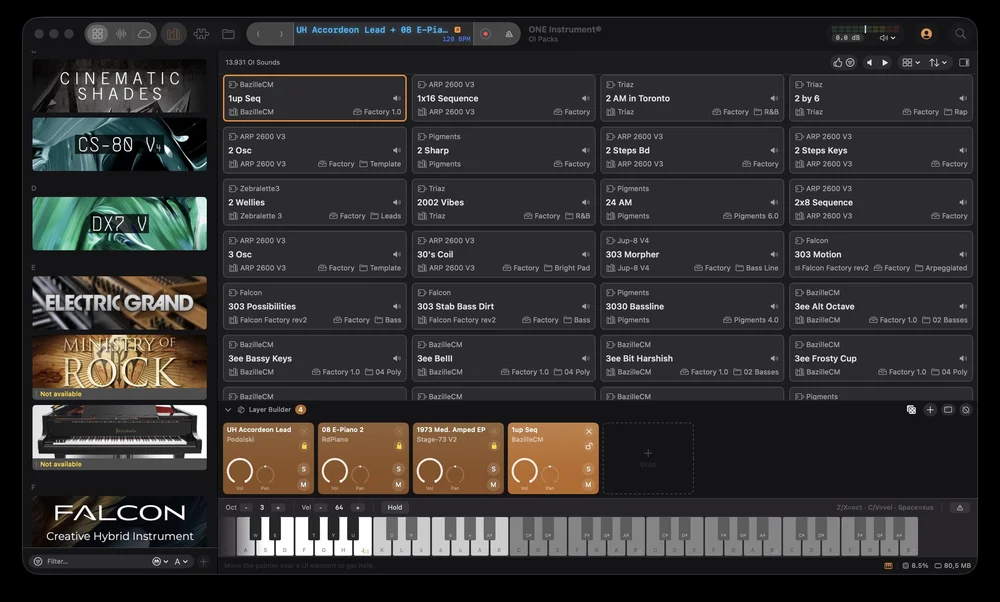
Task: Select the 3ee Frosty Cup preset
Action: tap(881, 358)
